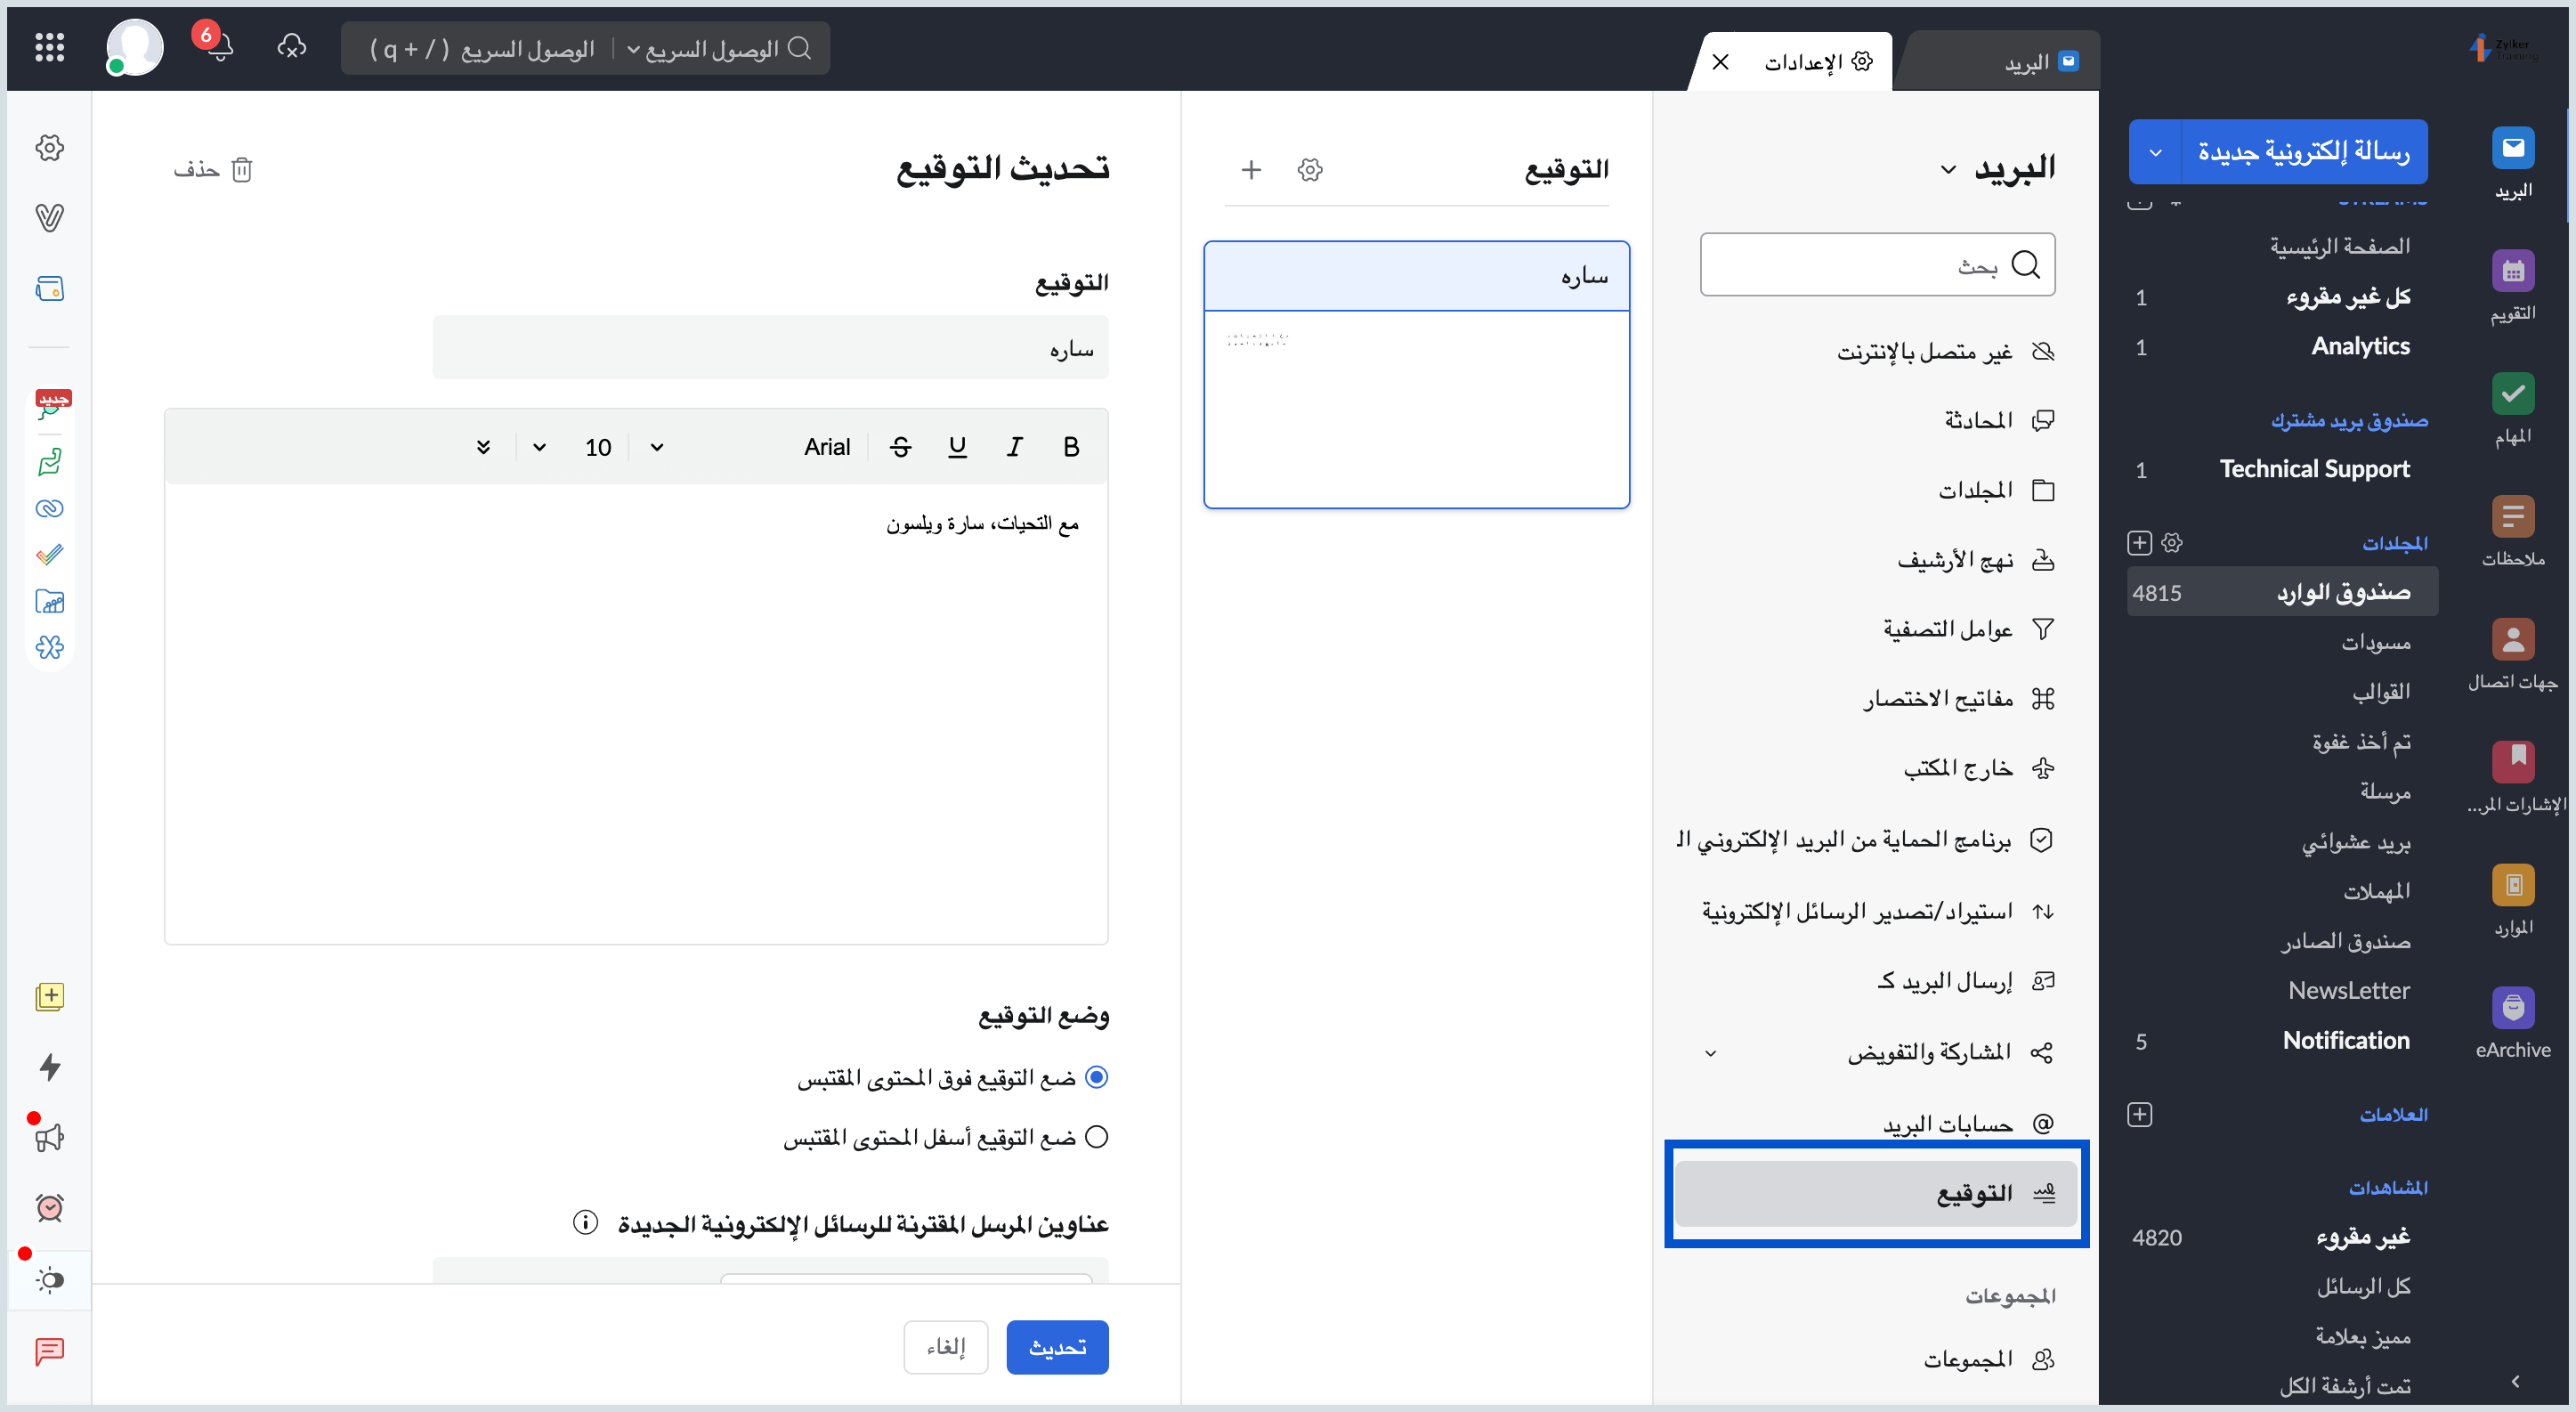Image resolution: width=2576 pixels, height=1412 pixels.
Task: Toggle bold formatting in the signature editor
Action: point(1070,447)
